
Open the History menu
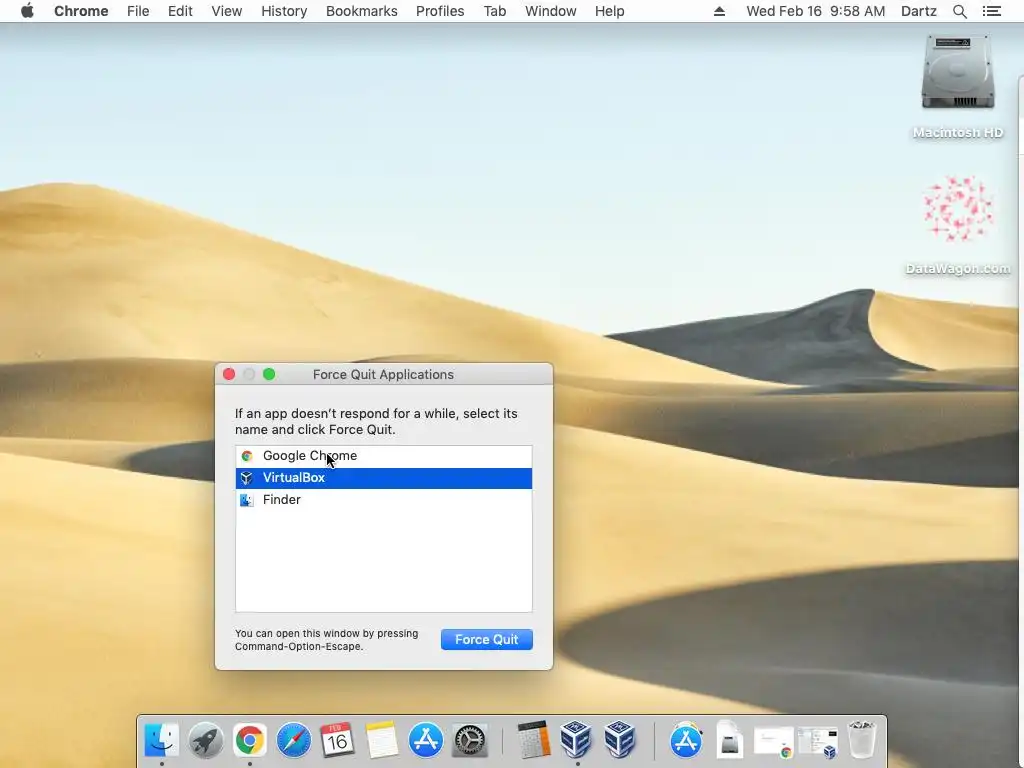tap(284, 11)
